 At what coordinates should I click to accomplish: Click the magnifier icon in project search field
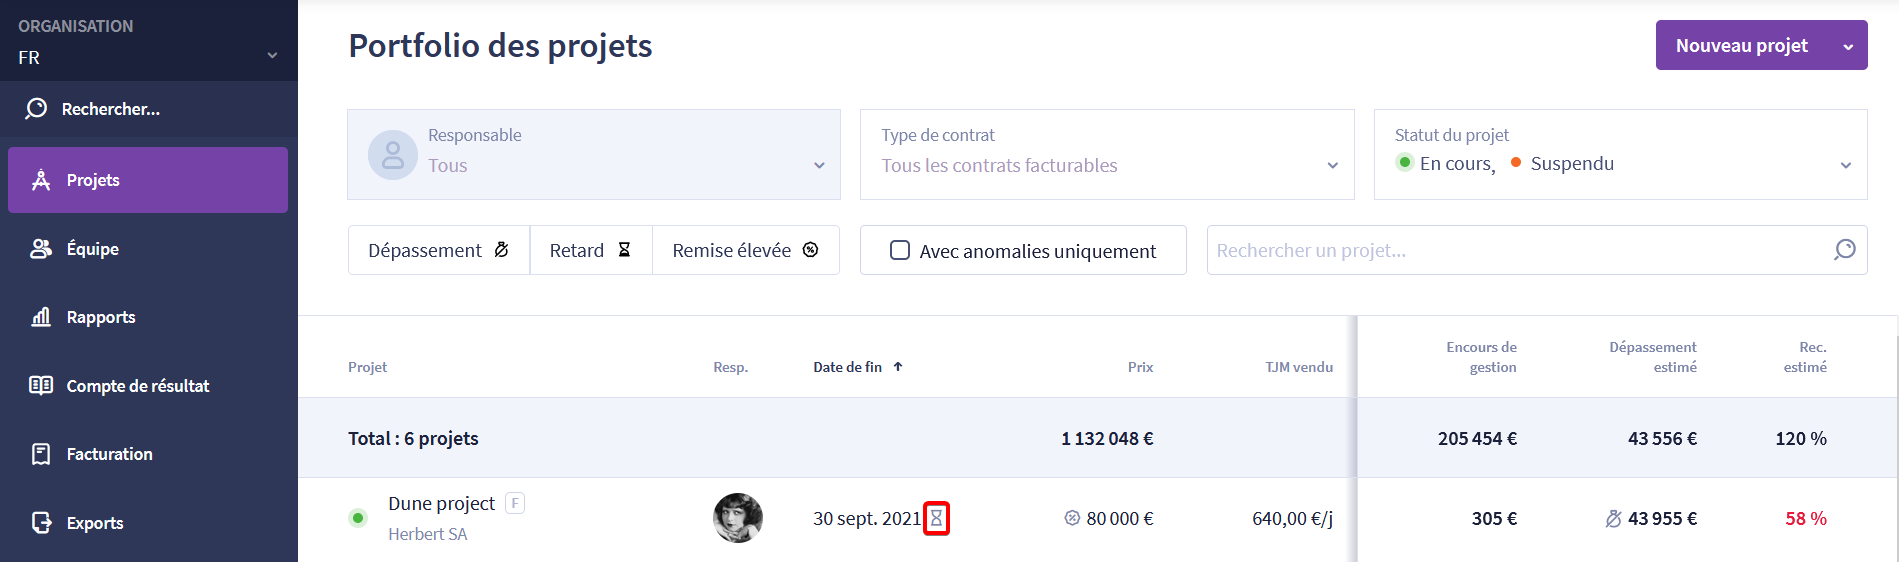coord(1845,250)
